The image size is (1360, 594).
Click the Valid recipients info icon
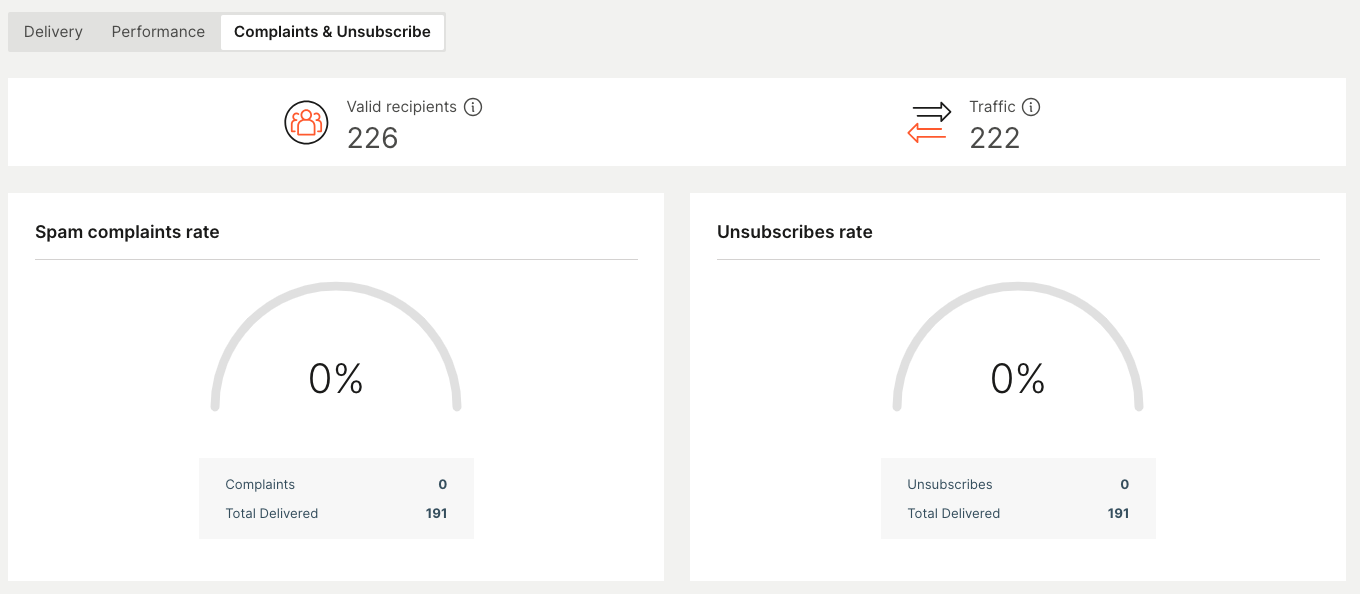(x=473, y=107)
